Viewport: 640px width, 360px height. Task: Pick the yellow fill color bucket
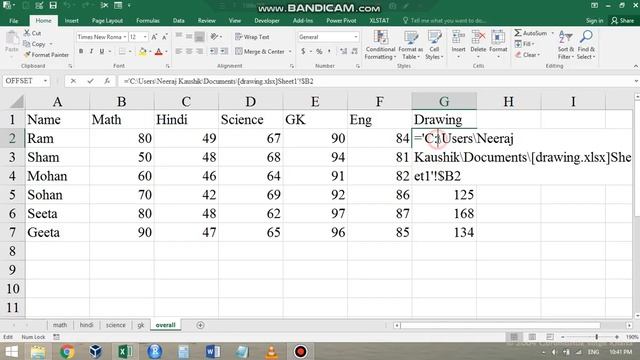click(142, 51)
